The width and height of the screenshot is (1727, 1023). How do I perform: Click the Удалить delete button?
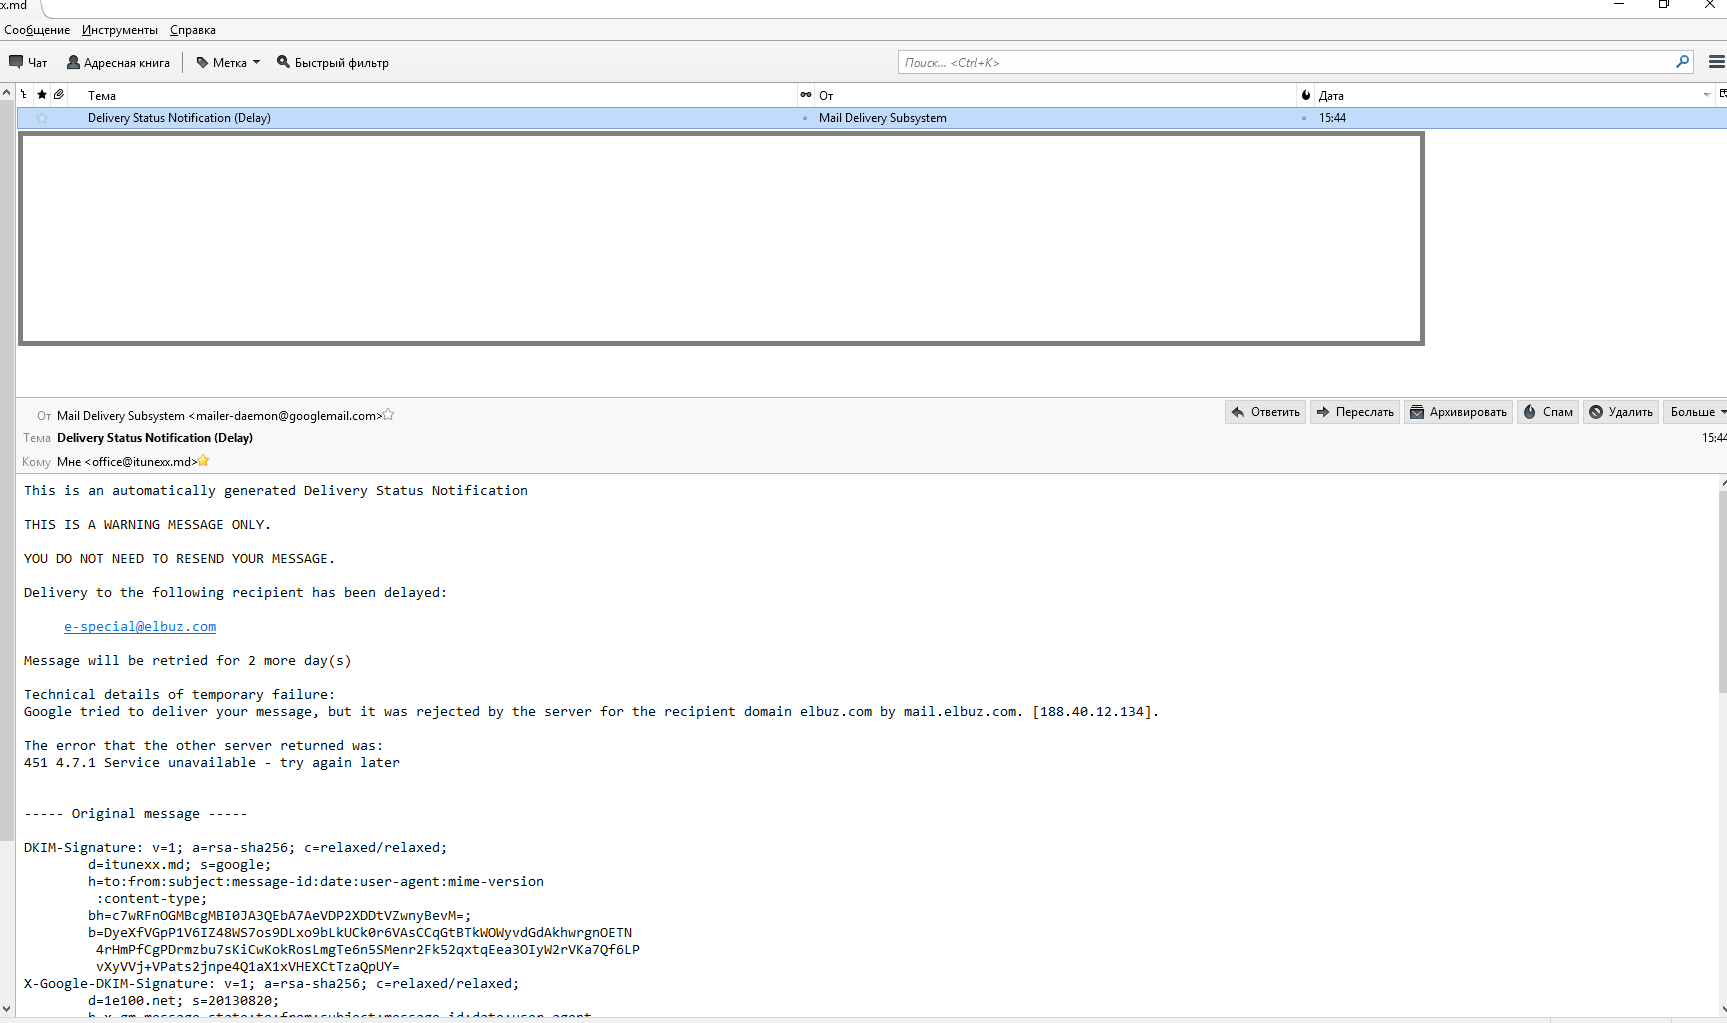pos(1621,412)
